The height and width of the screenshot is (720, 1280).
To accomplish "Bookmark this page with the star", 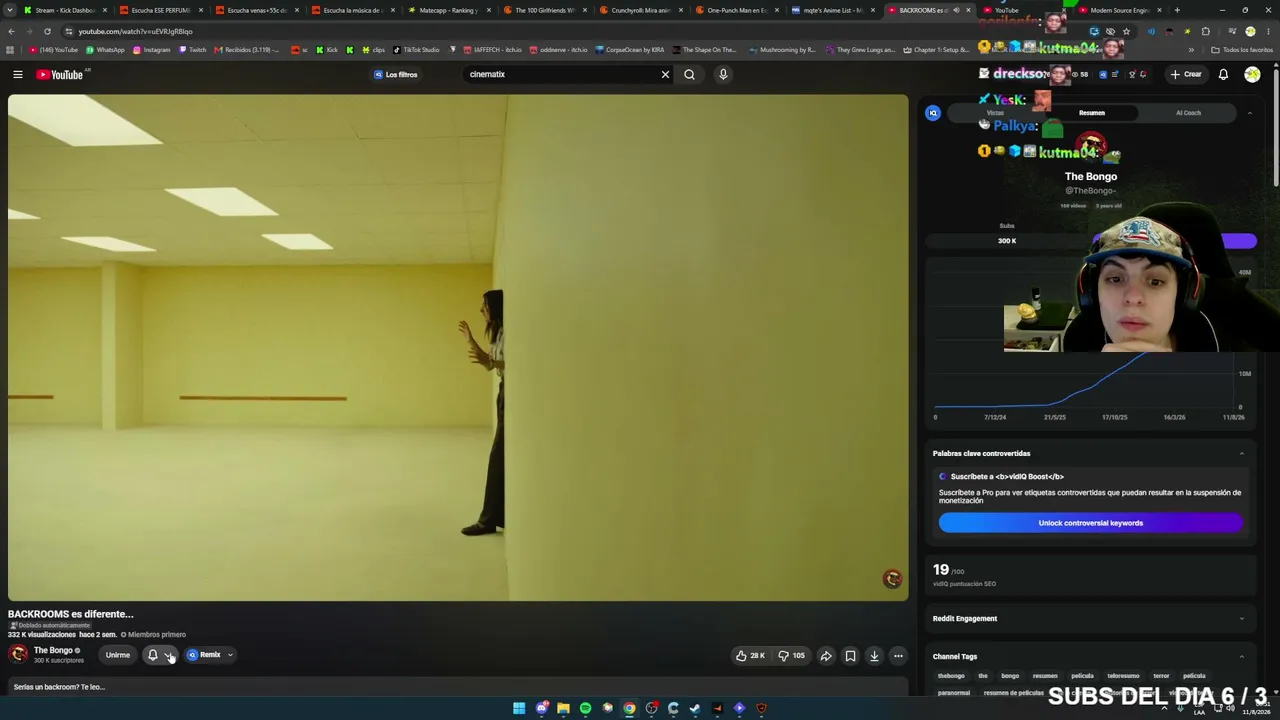I will (1126, 31).
